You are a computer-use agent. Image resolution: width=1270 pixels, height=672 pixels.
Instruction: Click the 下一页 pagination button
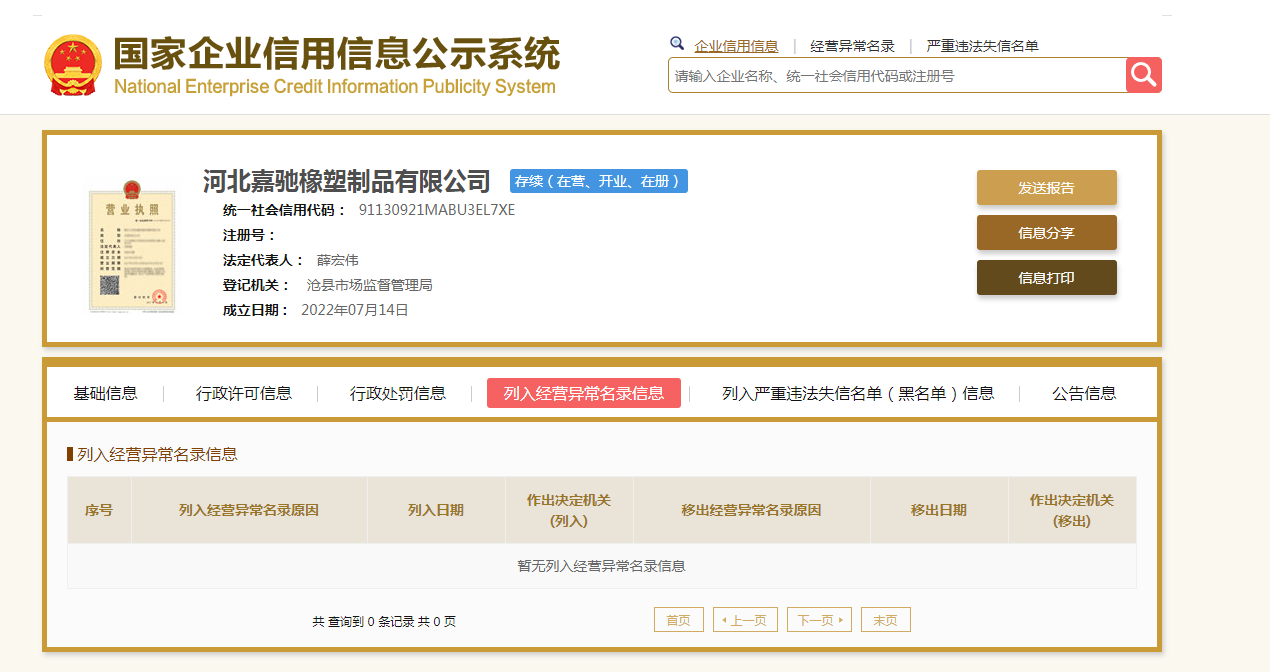click(819, 620)
